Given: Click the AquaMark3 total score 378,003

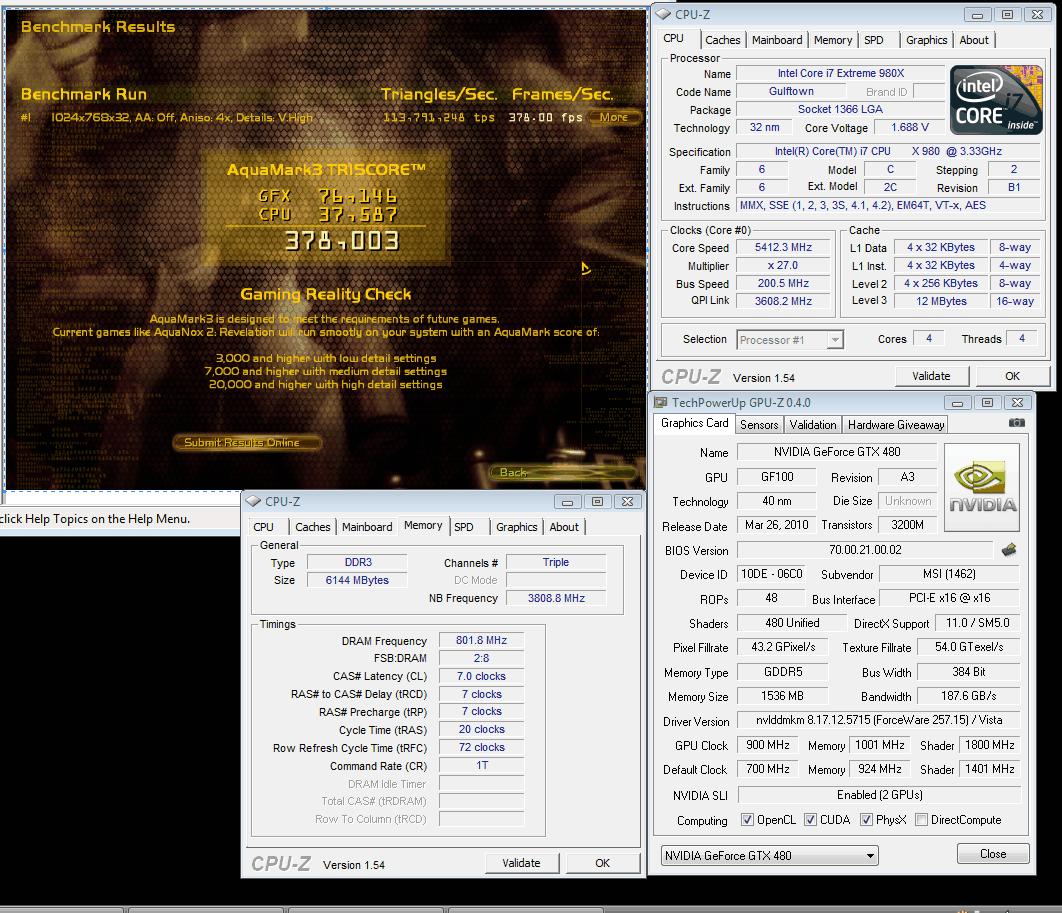Looking at the screenshot, I should (x=342, y=240).
